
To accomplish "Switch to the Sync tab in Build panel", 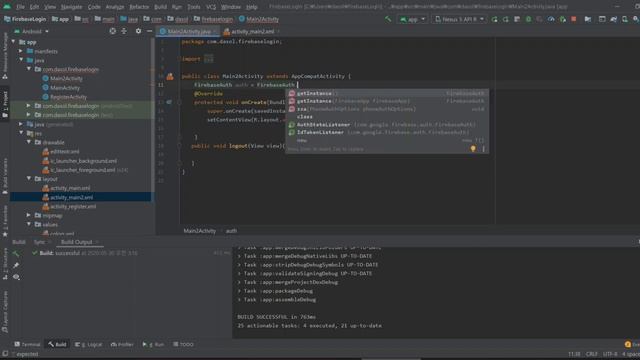I will tap(39, 242).
